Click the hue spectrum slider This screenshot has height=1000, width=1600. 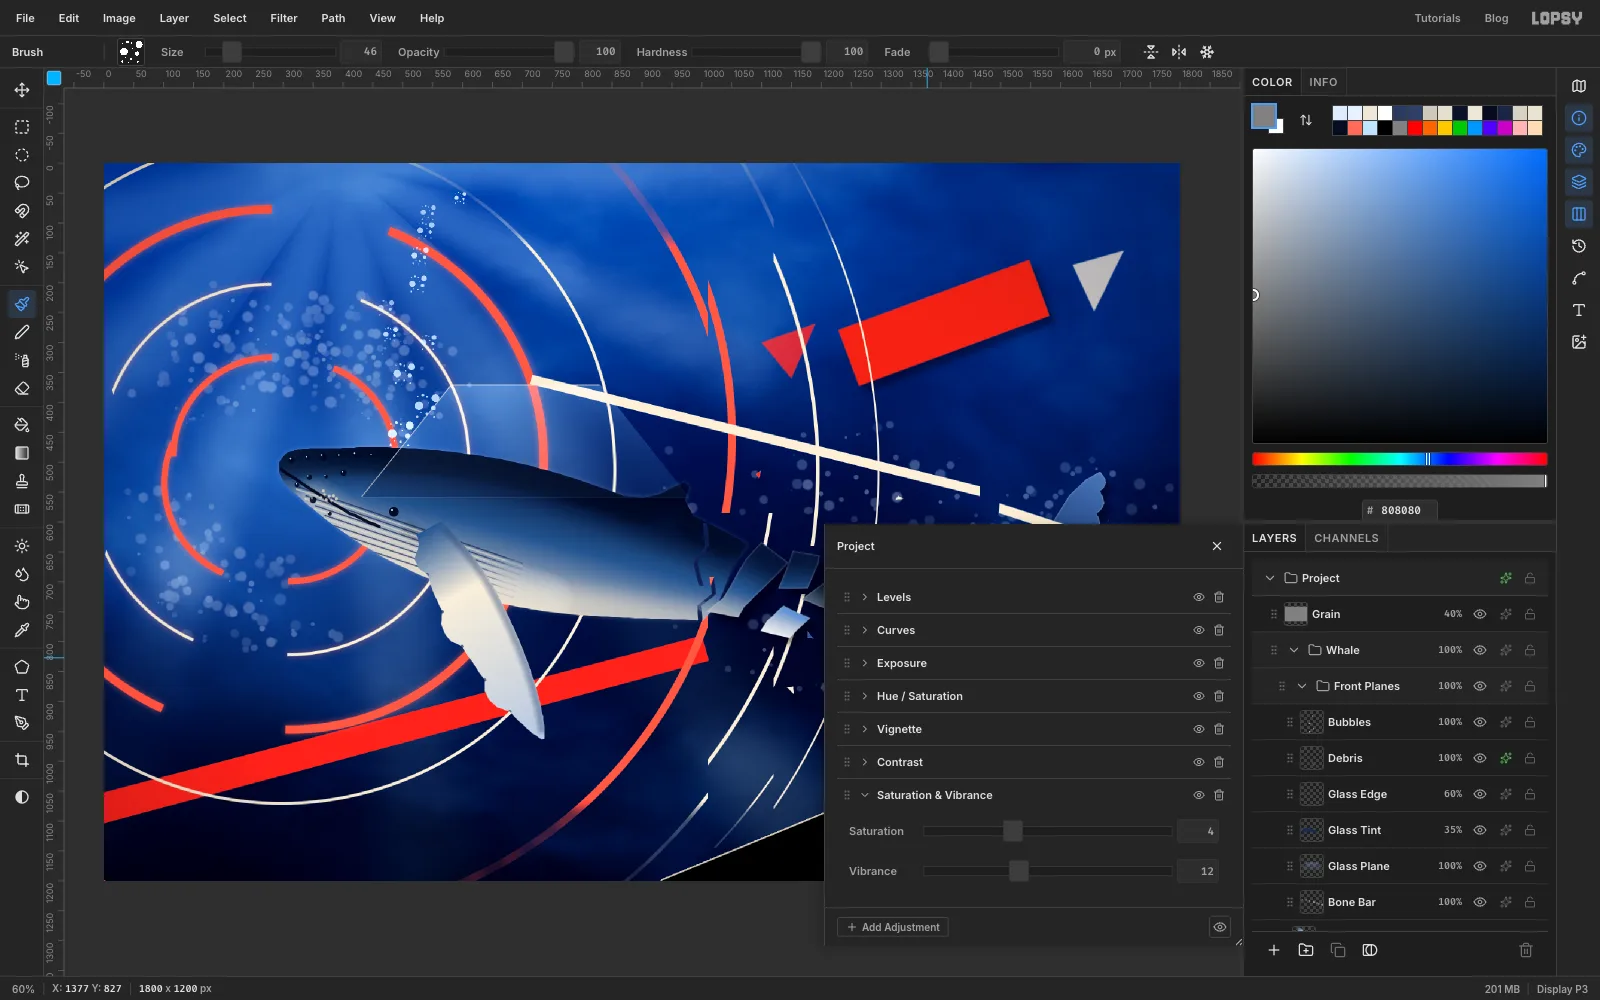click(x=1399, y=459)
